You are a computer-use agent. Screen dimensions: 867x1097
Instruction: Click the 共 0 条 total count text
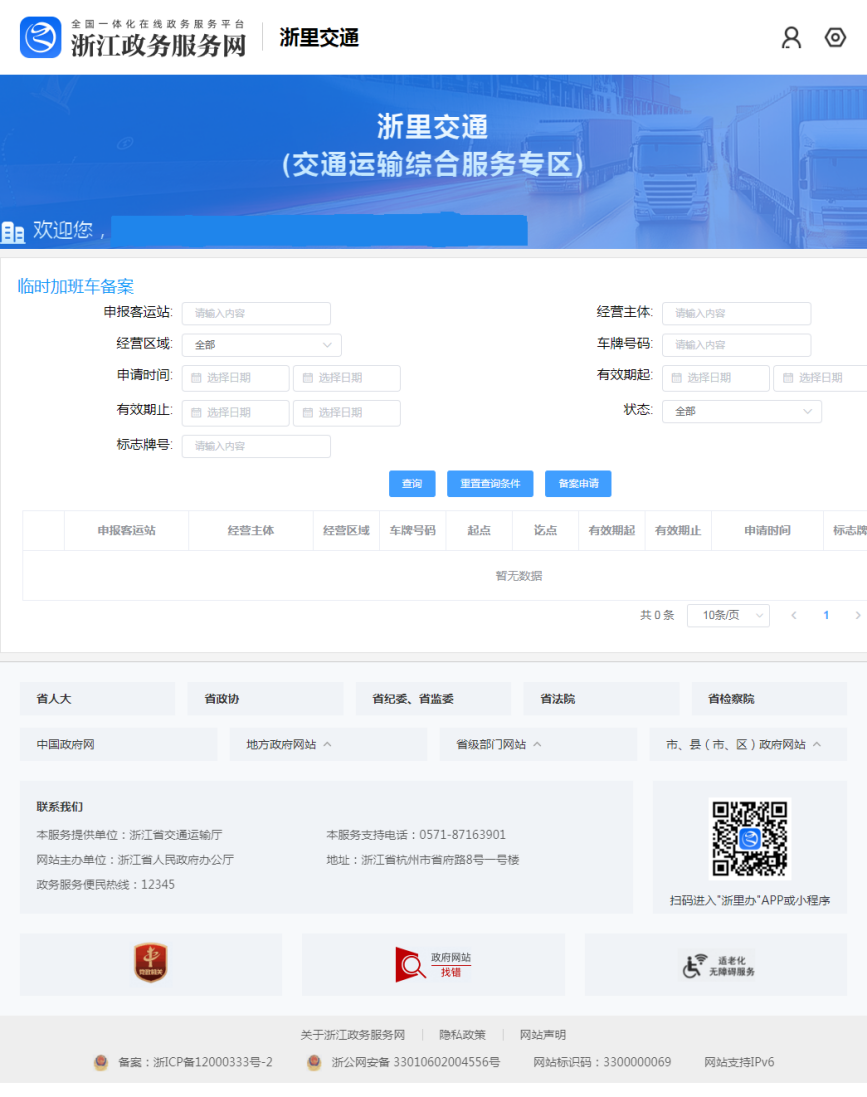[x=657, y=615]
